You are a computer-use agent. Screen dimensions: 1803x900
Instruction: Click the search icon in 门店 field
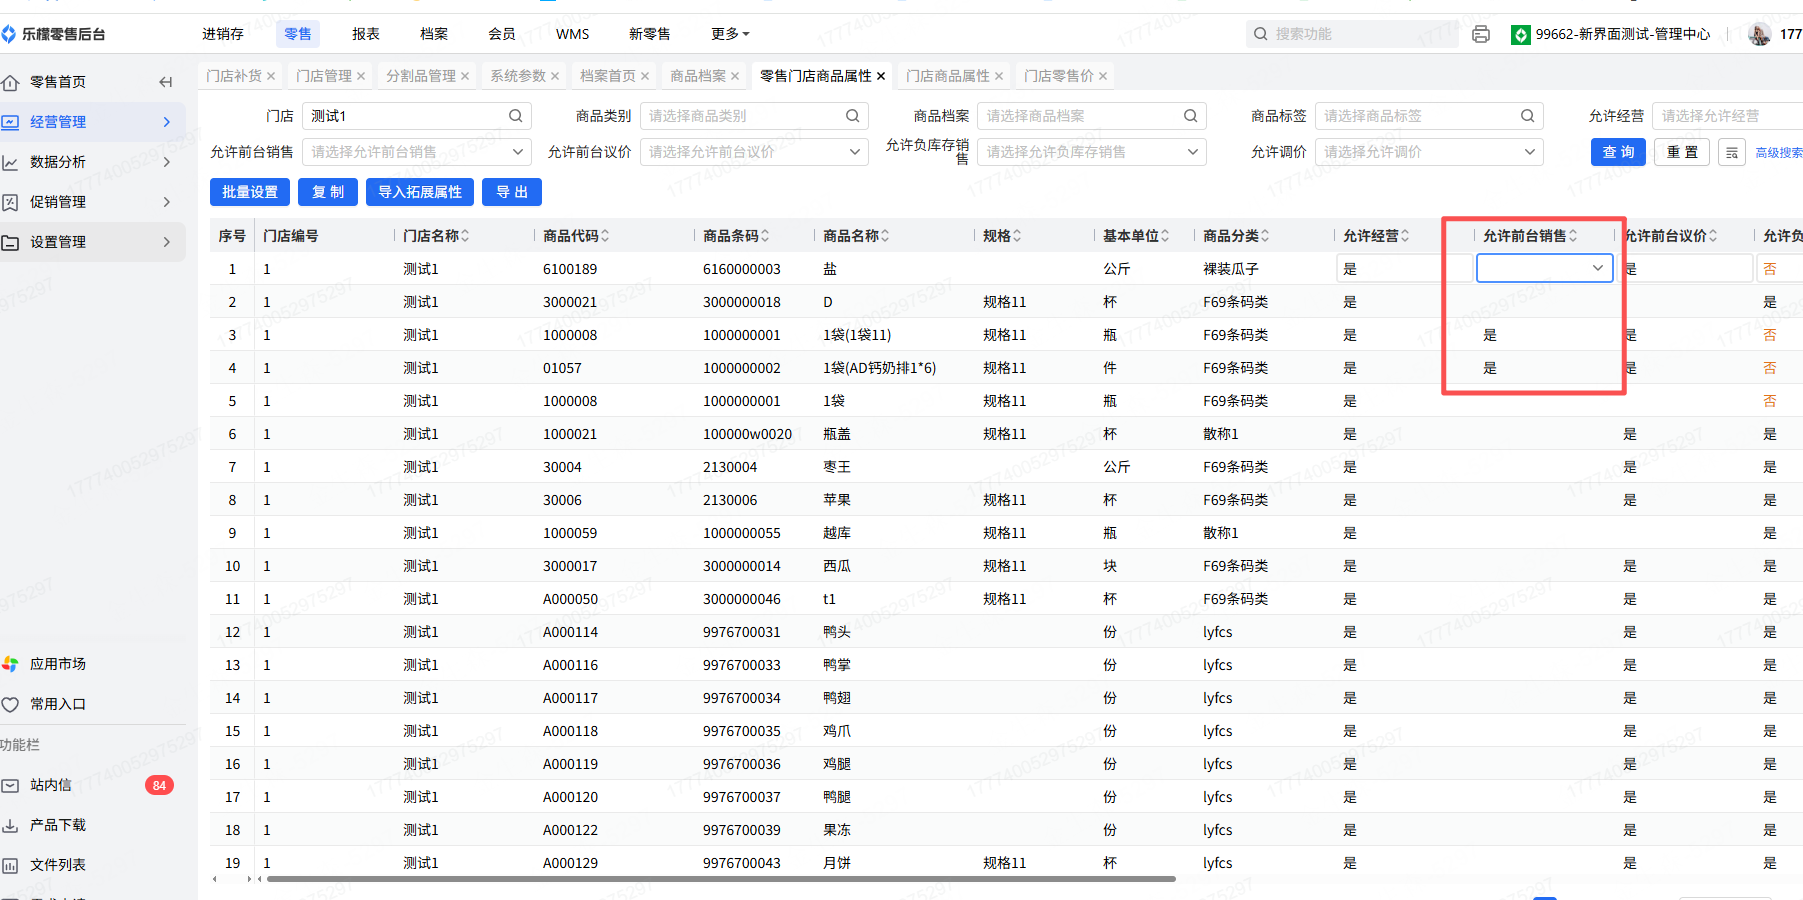point(515,116)
